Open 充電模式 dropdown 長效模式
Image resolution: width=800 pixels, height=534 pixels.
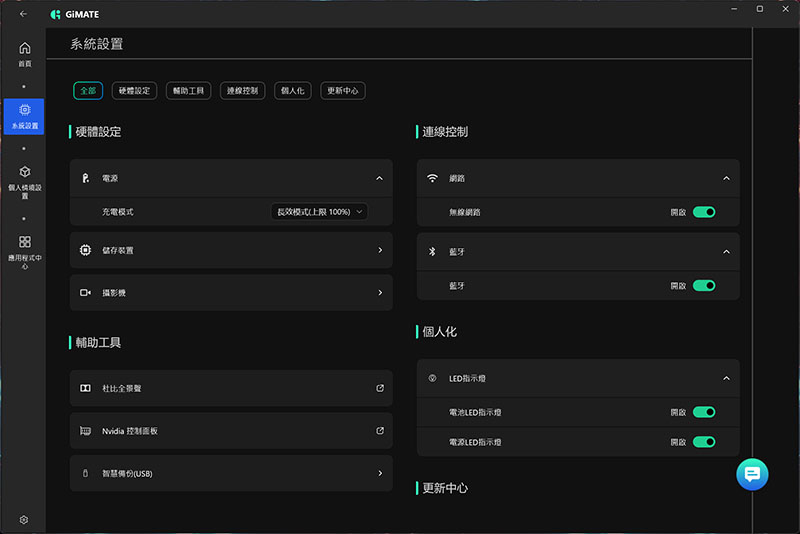tap(319, 212)
